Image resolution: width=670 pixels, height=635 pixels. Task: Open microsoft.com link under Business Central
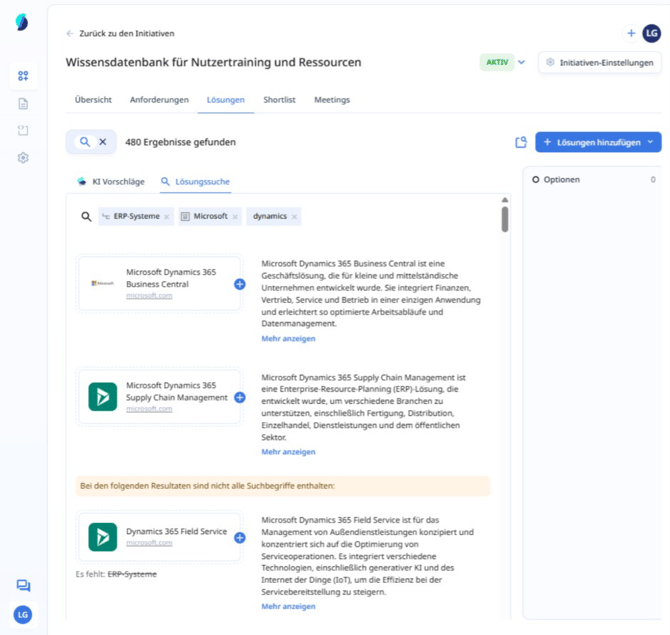click(149, 296)
